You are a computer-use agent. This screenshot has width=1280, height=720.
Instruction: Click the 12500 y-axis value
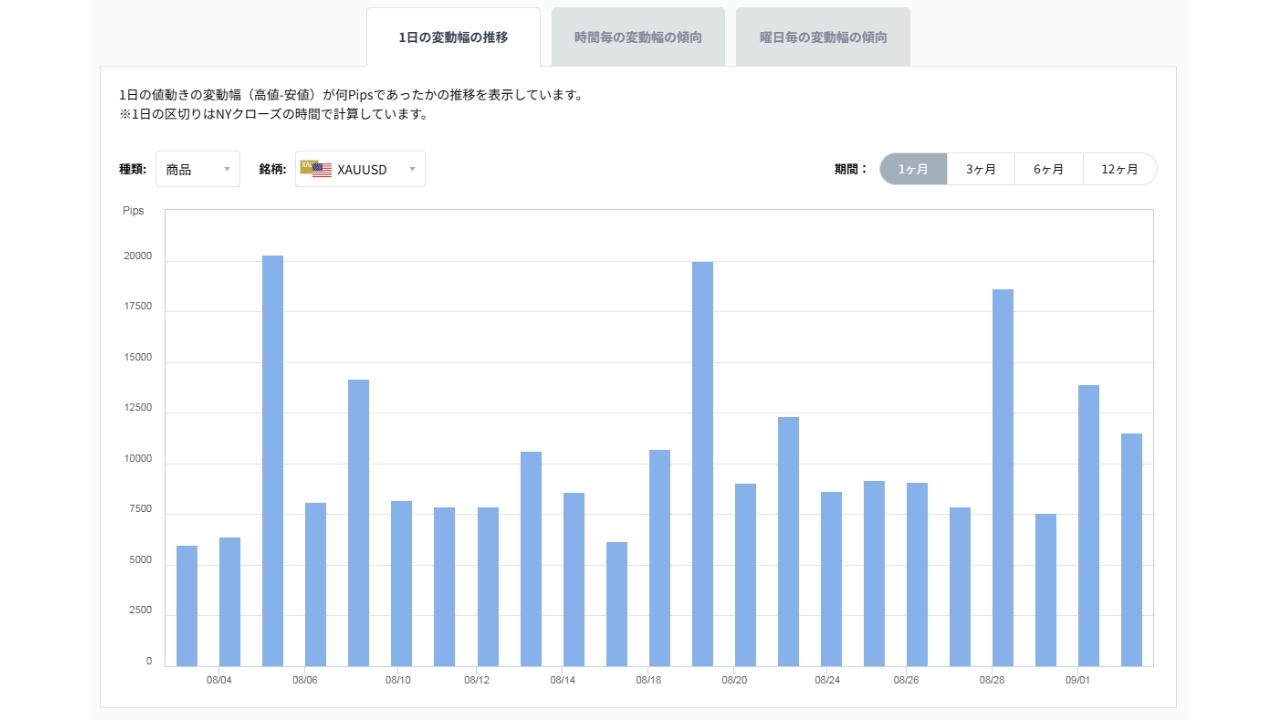pyautogui.click(x=138, y=408)
